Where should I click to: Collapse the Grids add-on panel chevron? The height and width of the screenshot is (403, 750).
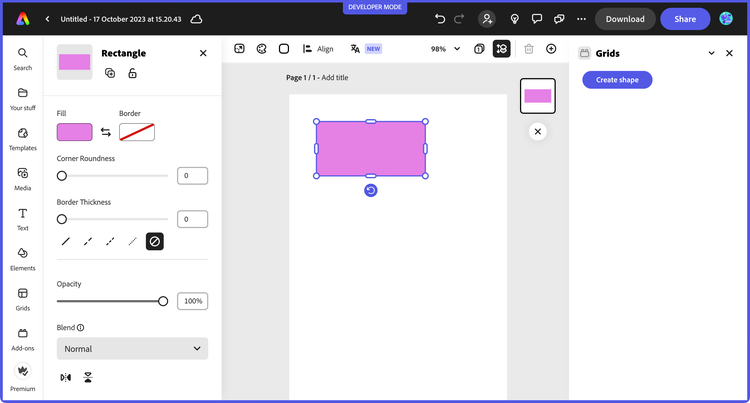tap(711, 53)
